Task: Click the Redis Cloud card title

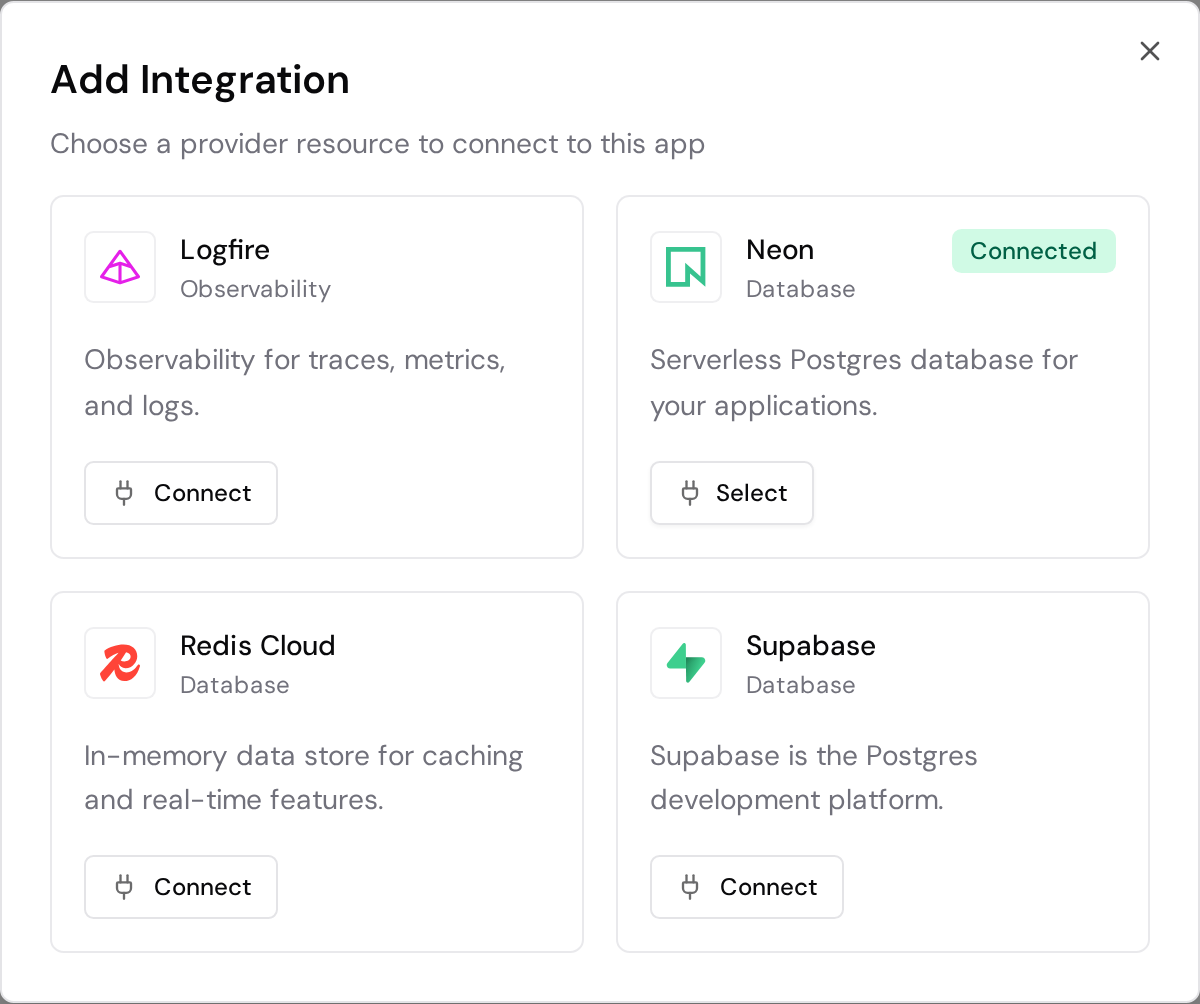Action: click(x=258, y=645)
